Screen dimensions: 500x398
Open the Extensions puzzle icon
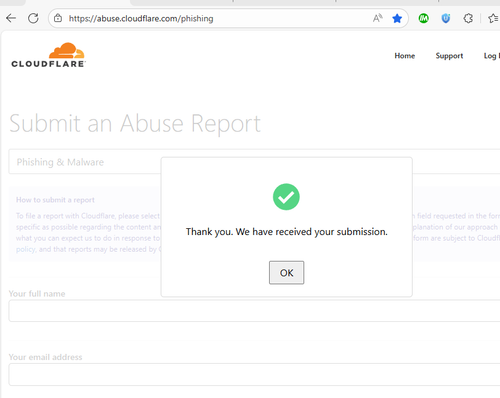click(x=468, y=18)
